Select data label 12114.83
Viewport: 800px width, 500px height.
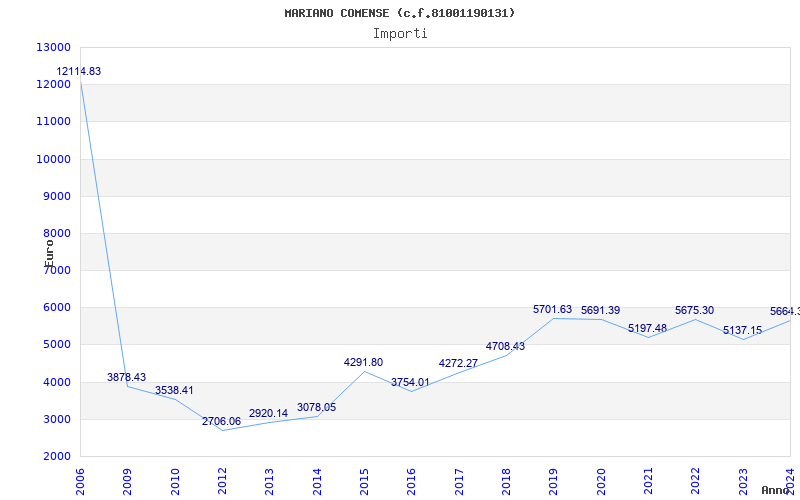pyautogui.click(x=79, y=71)
